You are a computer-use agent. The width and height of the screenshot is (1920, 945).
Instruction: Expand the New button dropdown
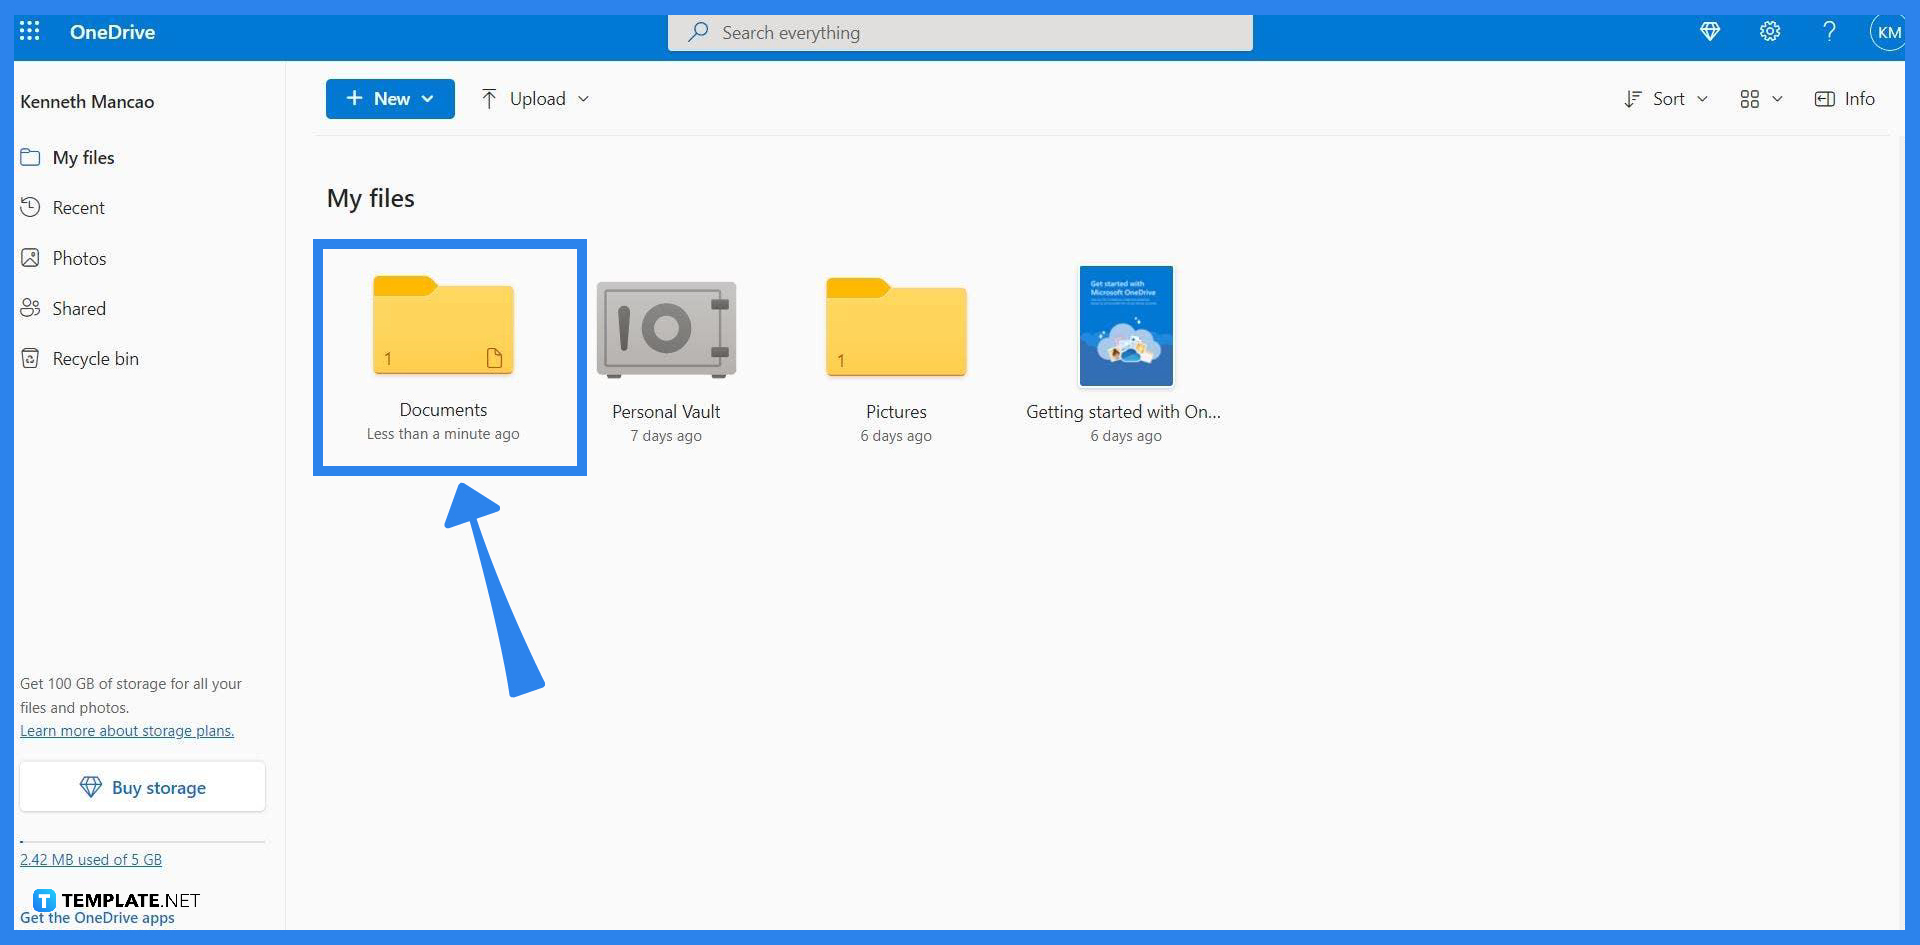(x=429, y=98)
